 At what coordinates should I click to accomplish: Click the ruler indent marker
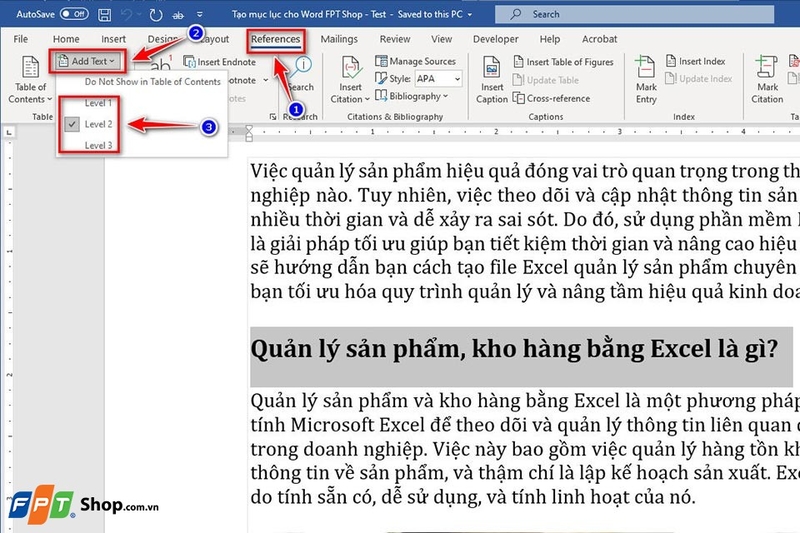pos(249,133)
